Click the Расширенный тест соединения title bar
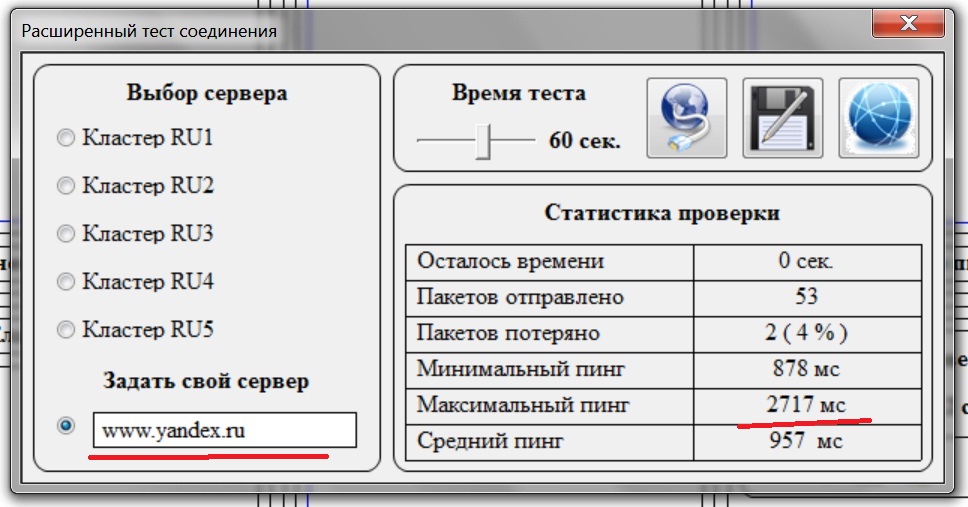 [x=400, y=30]
